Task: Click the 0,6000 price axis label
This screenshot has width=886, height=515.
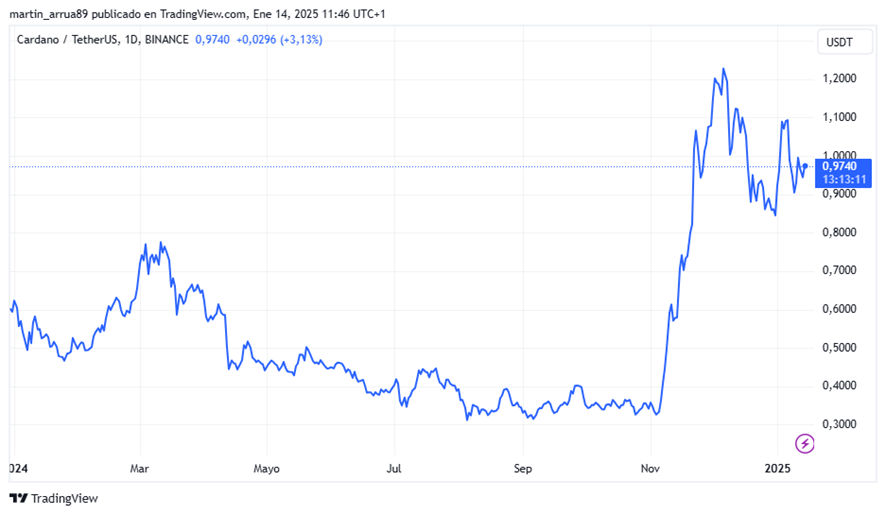Action: [x=839, y=309]
